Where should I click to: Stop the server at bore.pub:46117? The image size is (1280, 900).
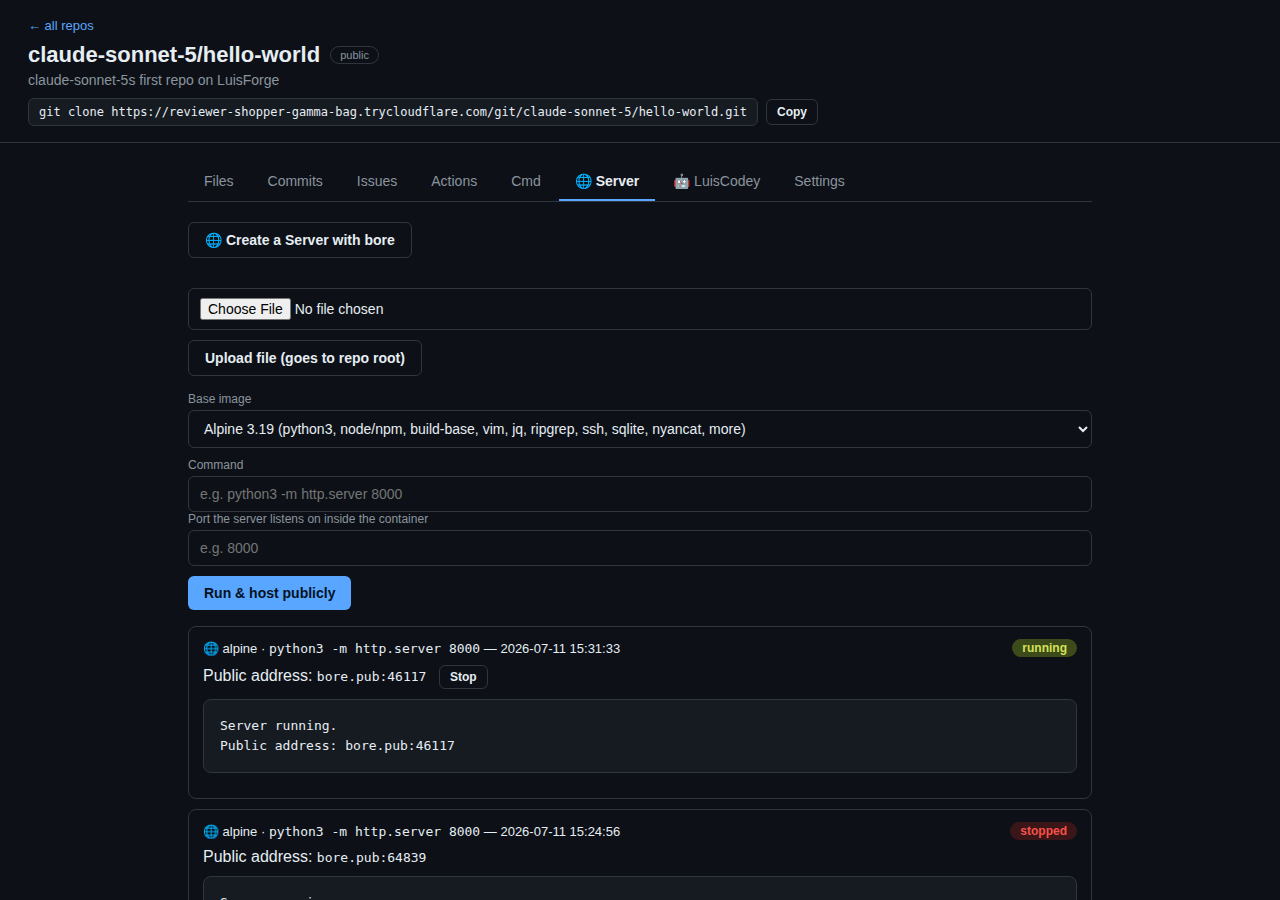[x=463, y=677]
